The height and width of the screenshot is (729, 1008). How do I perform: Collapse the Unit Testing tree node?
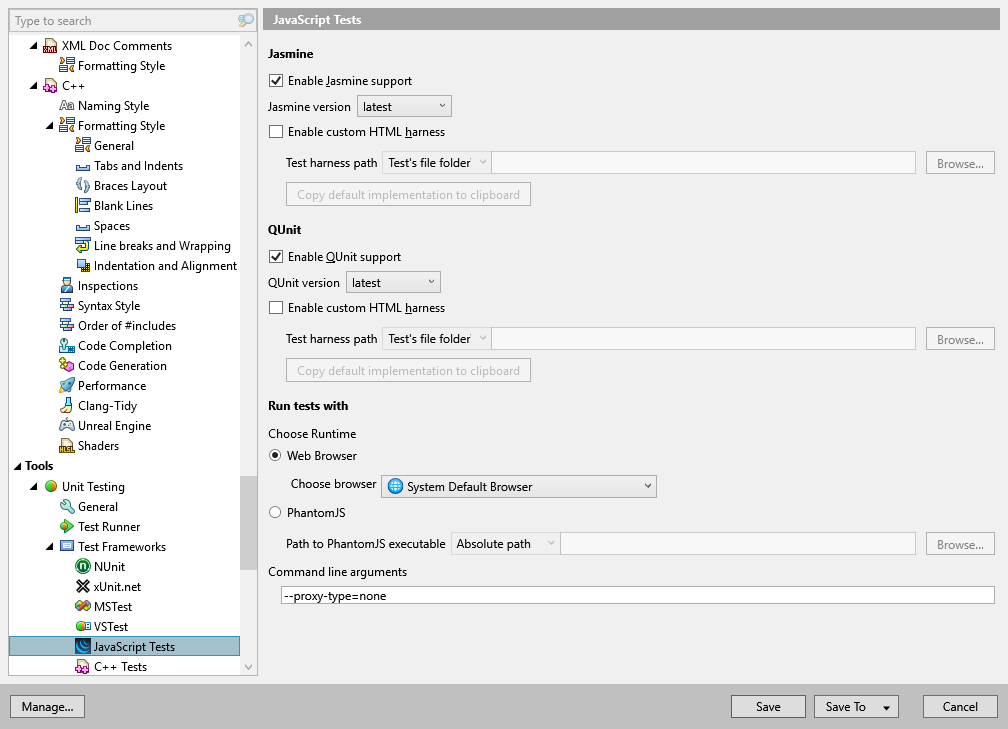tap(35, 487)
